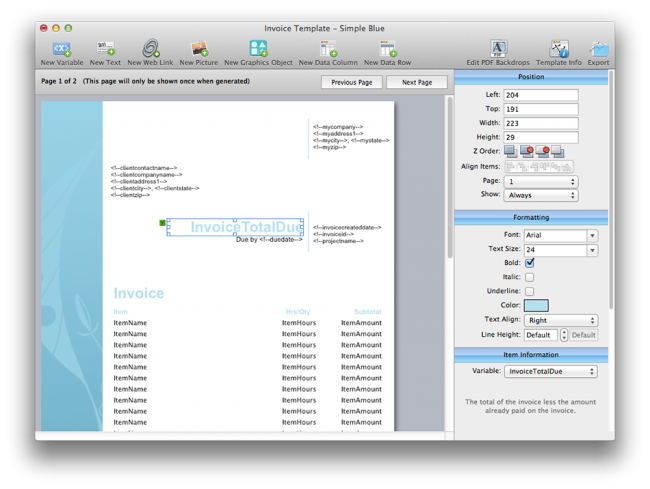Insert New Text element
Image resolution: width=650 pixels, height=489 pixels.
[105, 53]
